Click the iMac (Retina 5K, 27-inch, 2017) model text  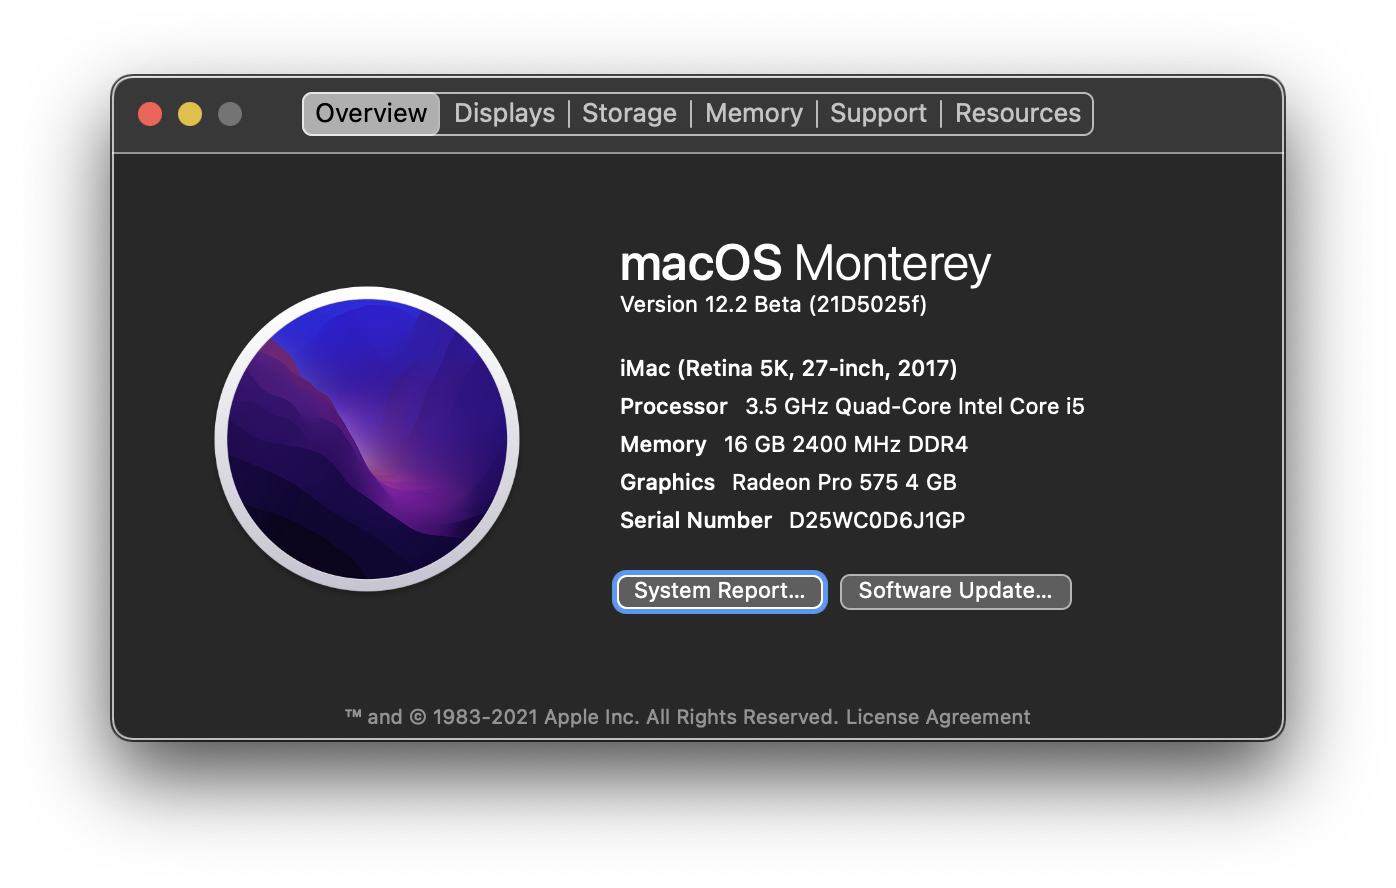click(788, 368)
